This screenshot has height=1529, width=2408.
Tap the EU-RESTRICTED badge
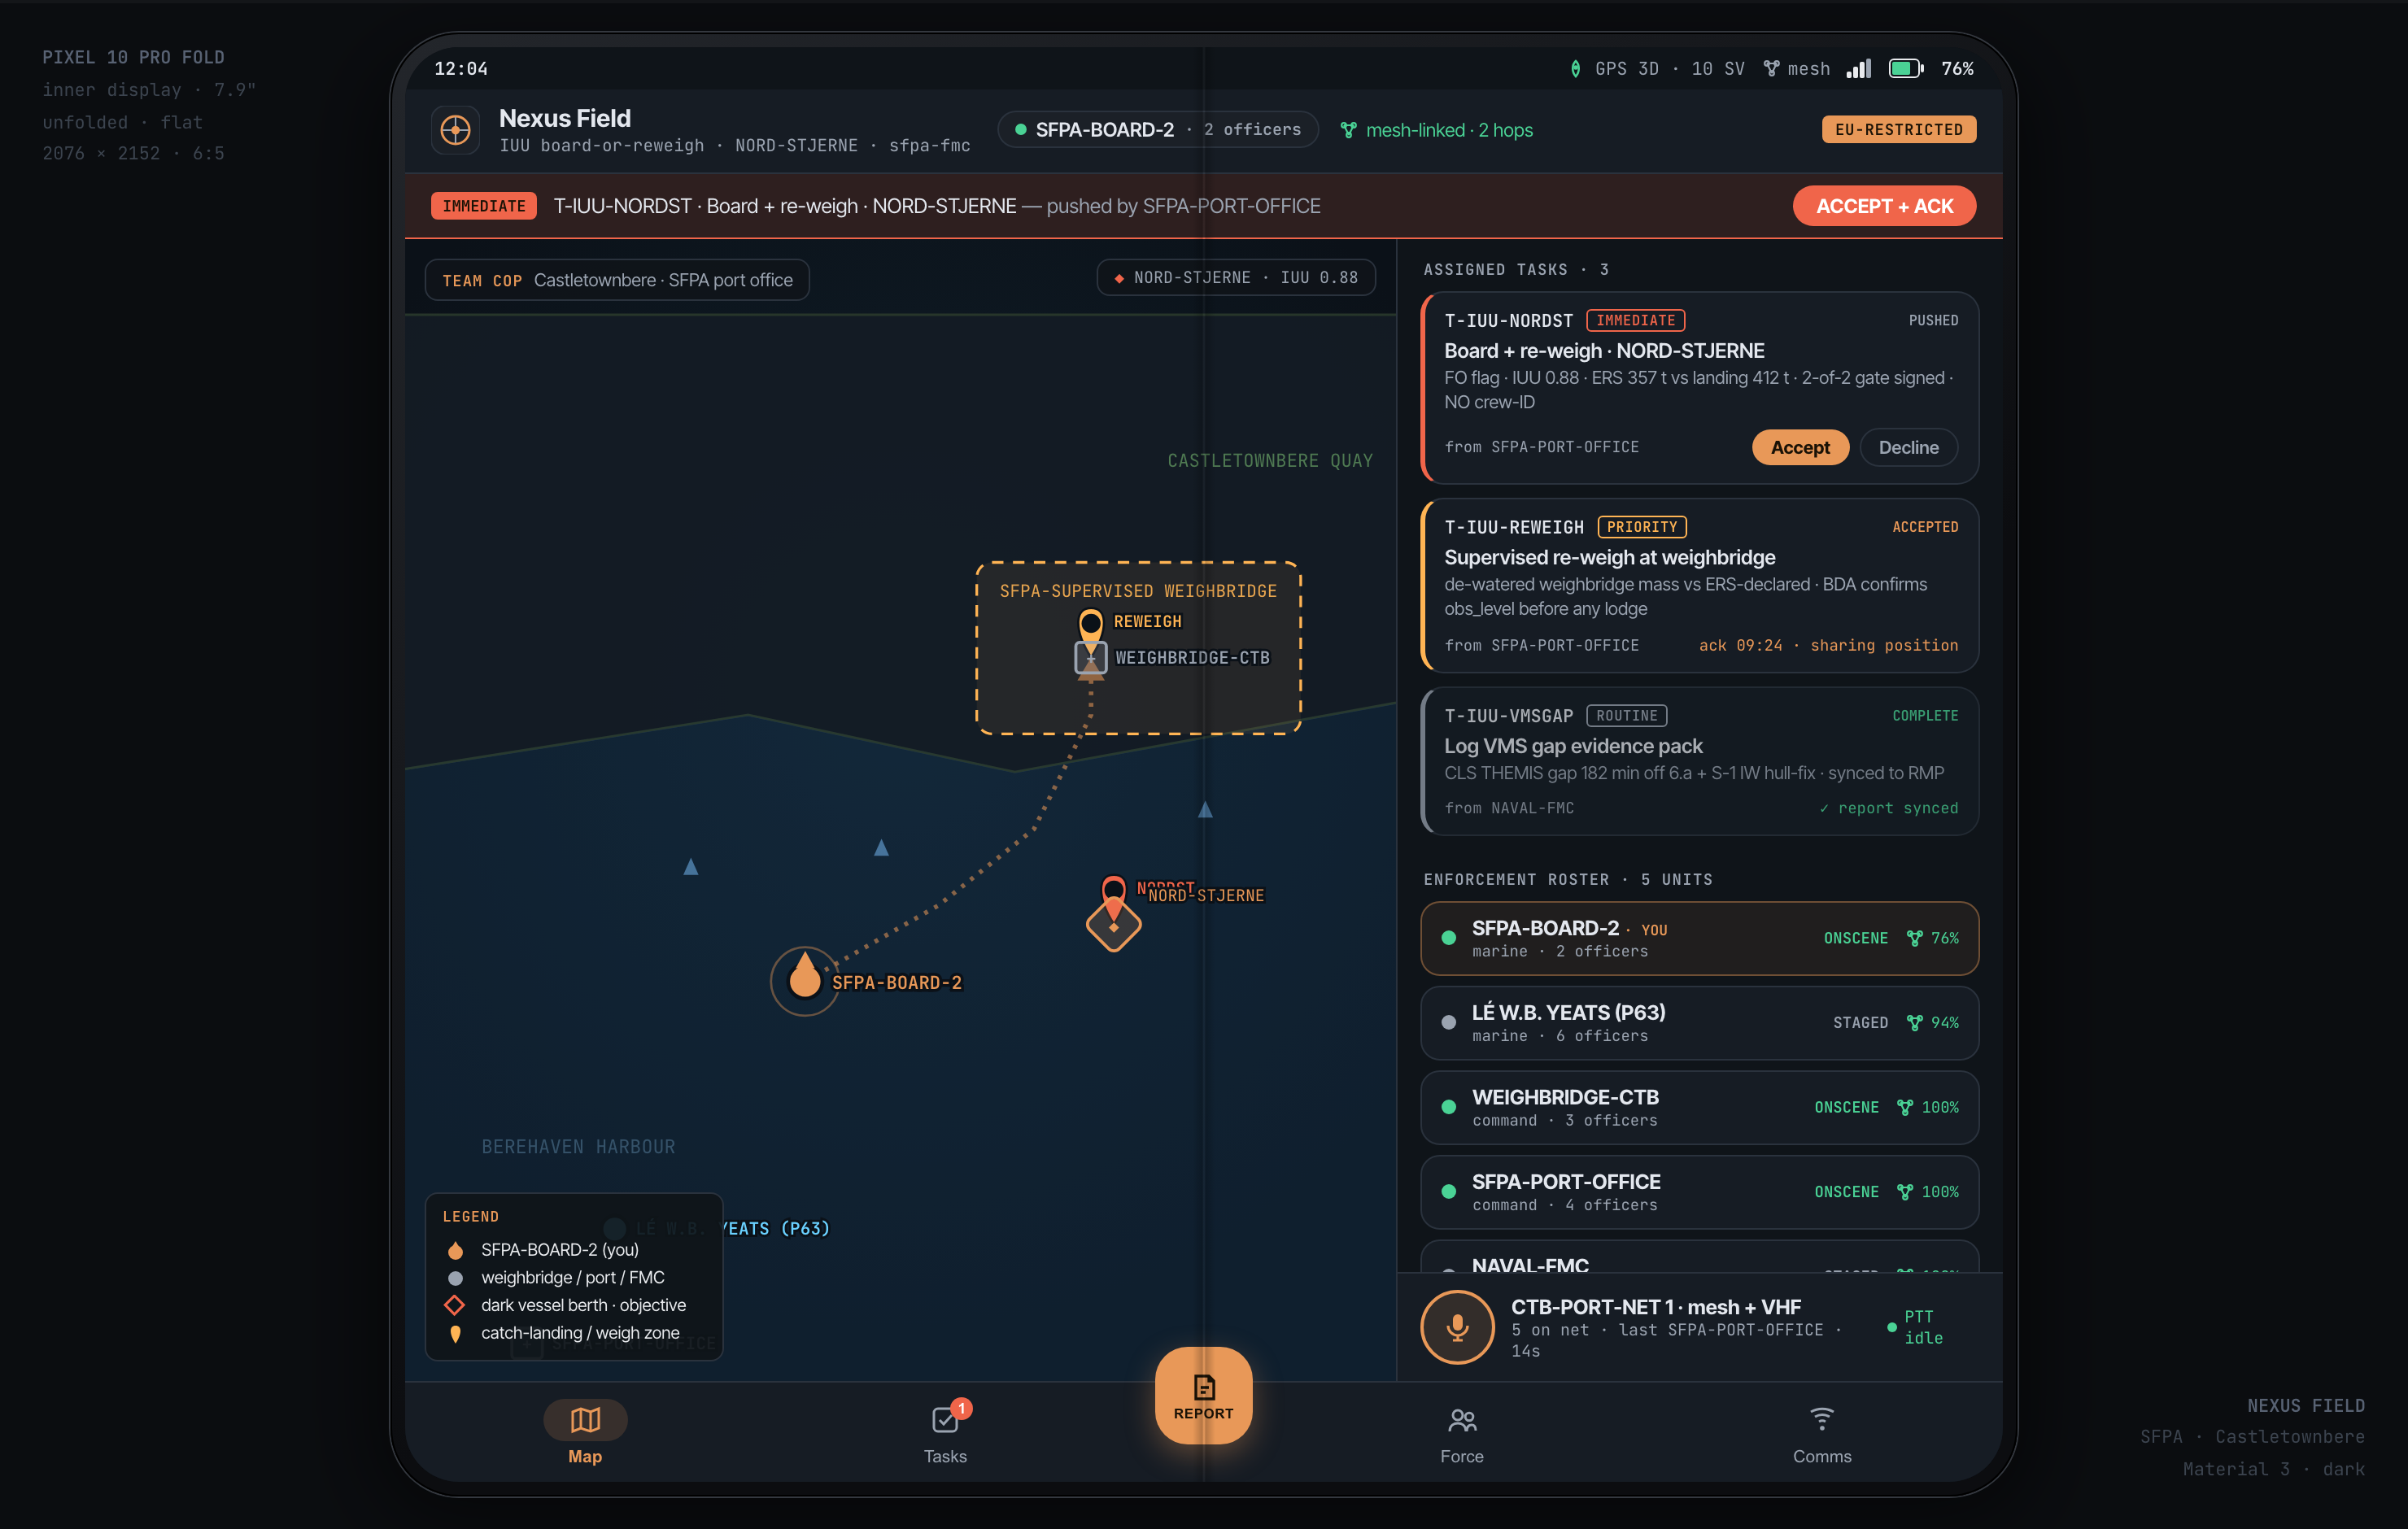pos(1899,130)
